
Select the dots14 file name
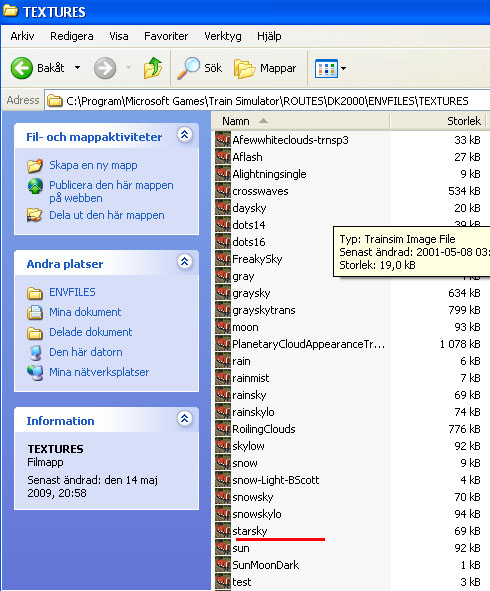[248, 225]
